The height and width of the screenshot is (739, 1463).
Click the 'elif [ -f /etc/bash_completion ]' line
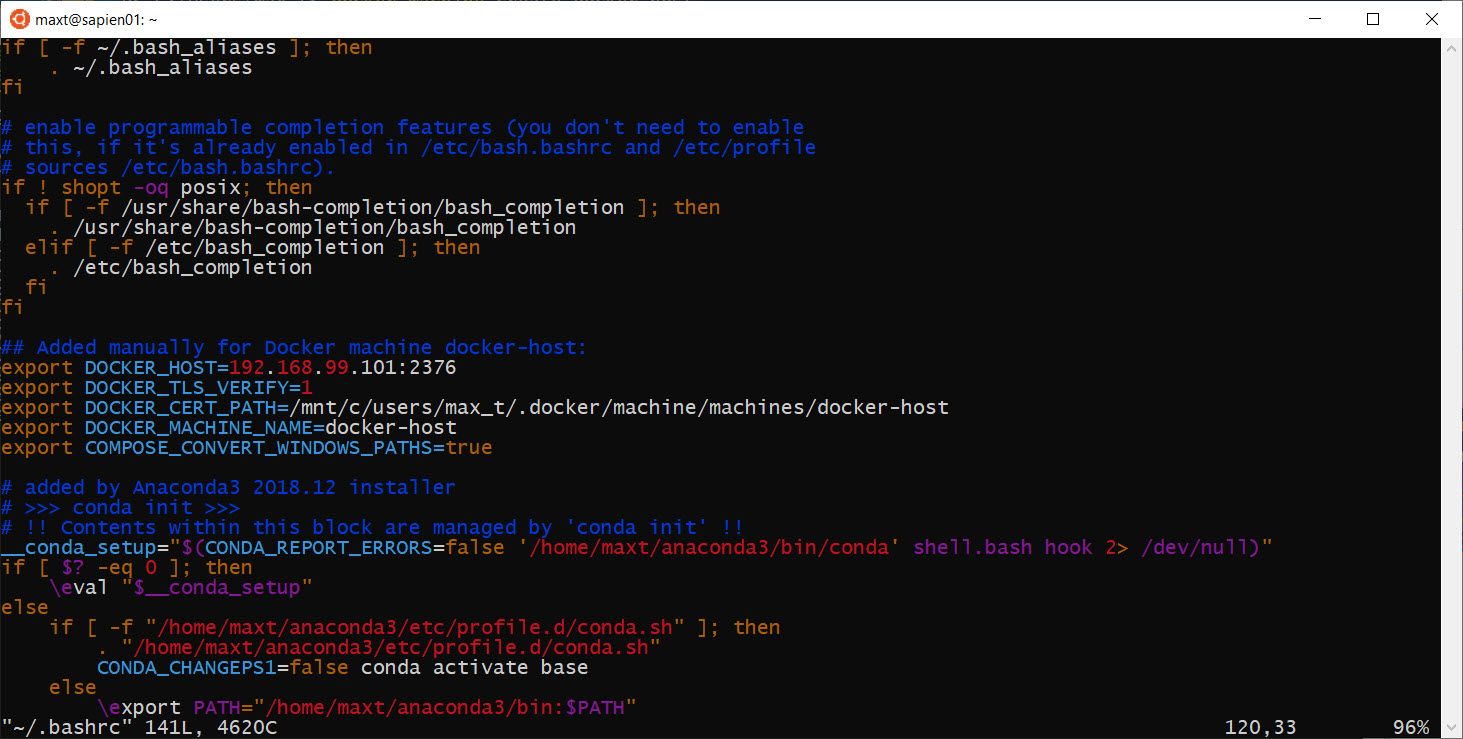[253, 248]
